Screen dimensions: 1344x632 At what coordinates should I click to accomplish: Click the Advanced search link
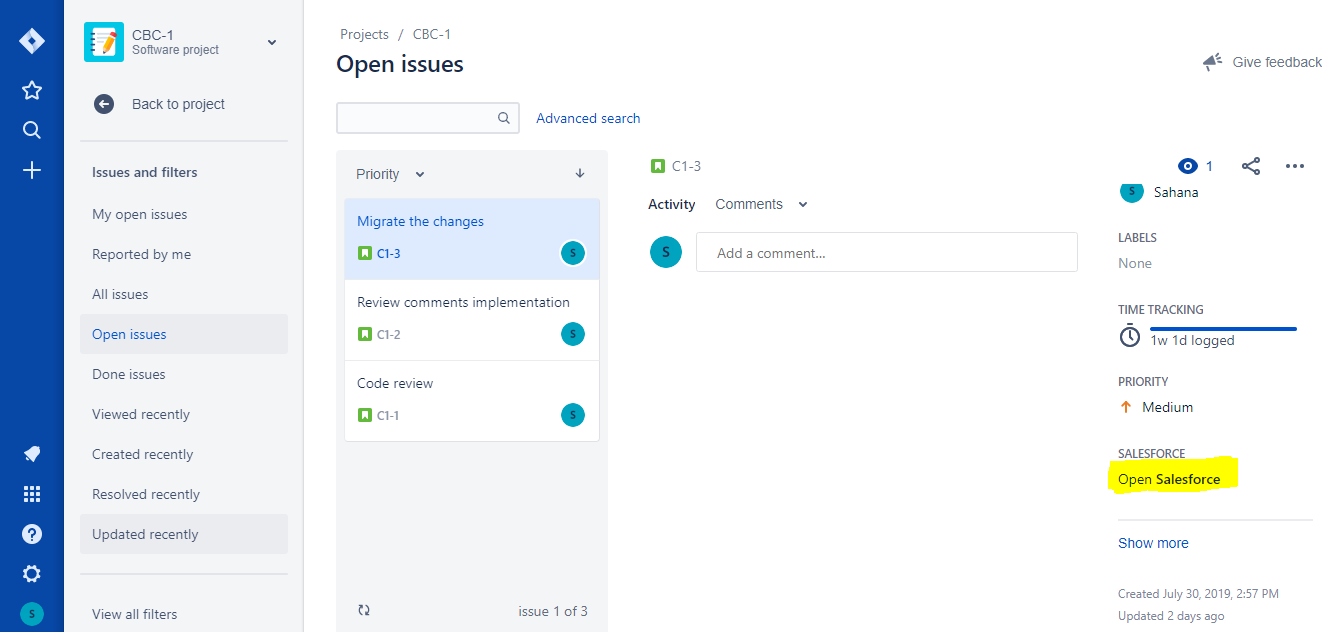pos(588,118)
